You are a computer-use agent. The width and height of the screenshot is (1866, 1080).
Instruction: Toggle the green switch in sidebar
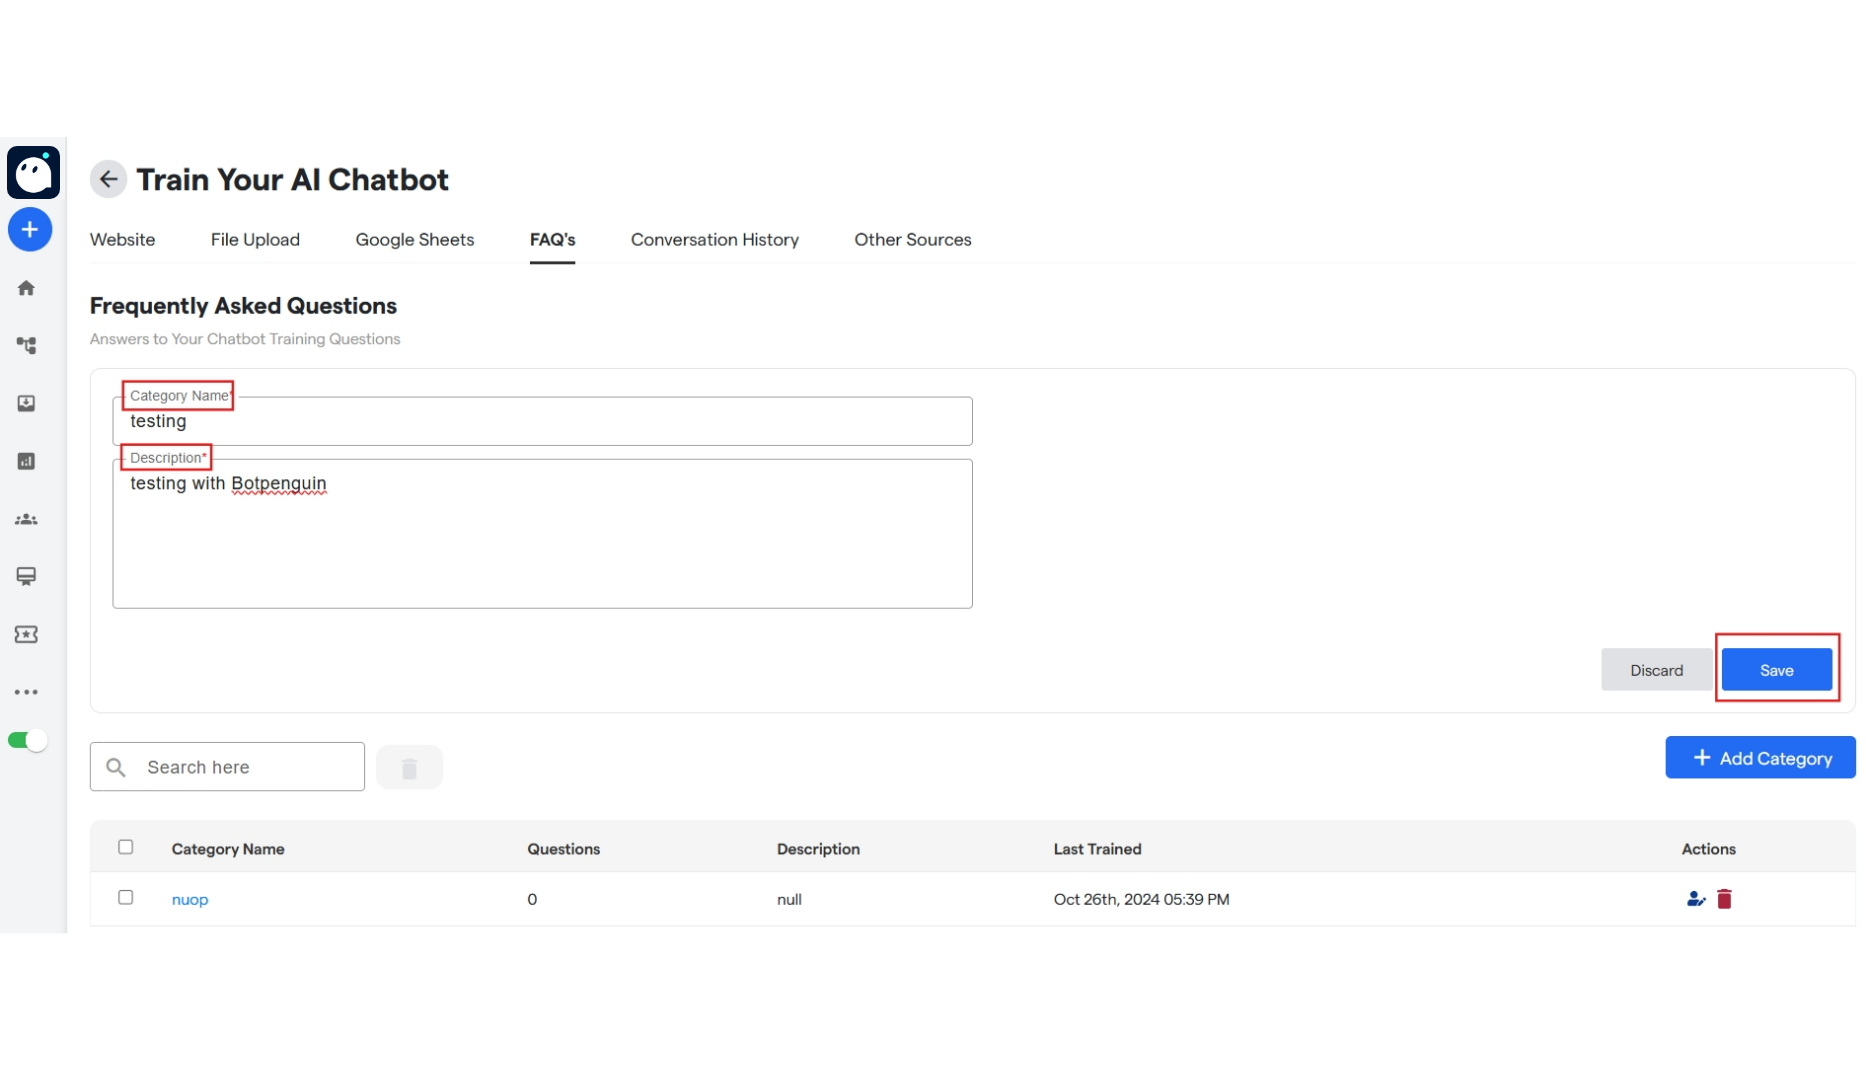(27, 740)
